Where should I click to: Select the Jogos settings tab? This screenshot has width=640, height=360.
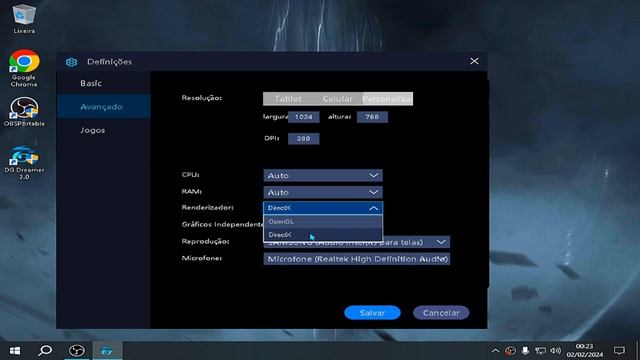(104, 130)
